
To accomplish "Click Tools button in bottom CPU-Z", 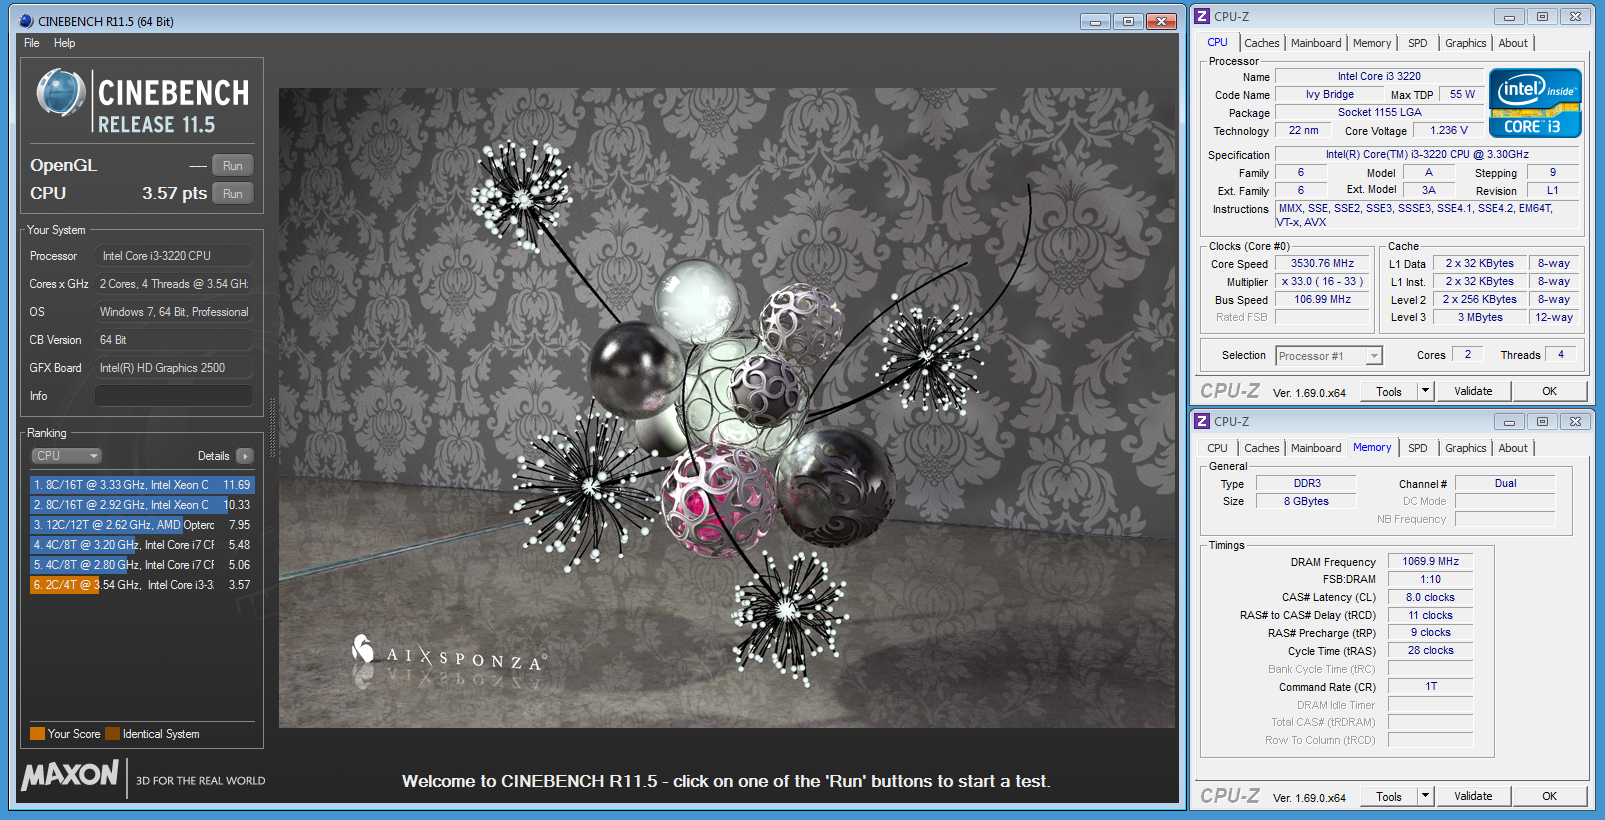I will 1389,797.
